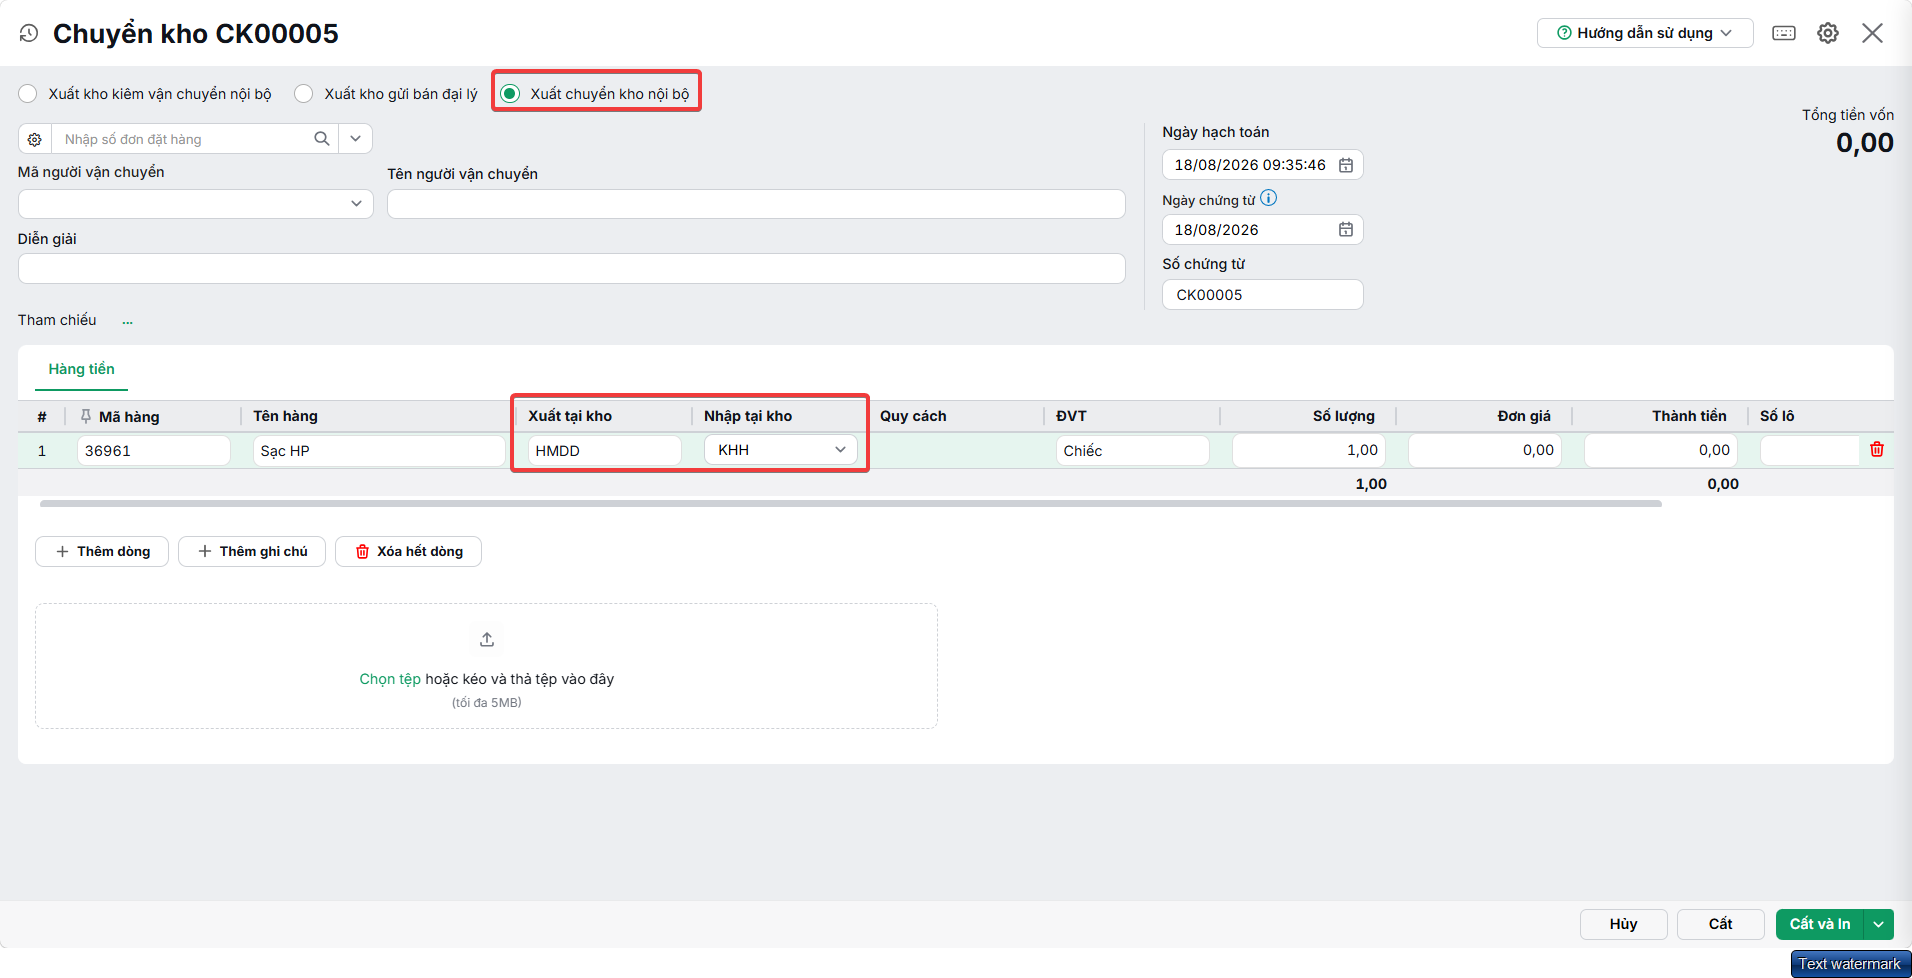Click the Tên hàng column header
The width and height of the screenshot is (1912, 978).
285,416
